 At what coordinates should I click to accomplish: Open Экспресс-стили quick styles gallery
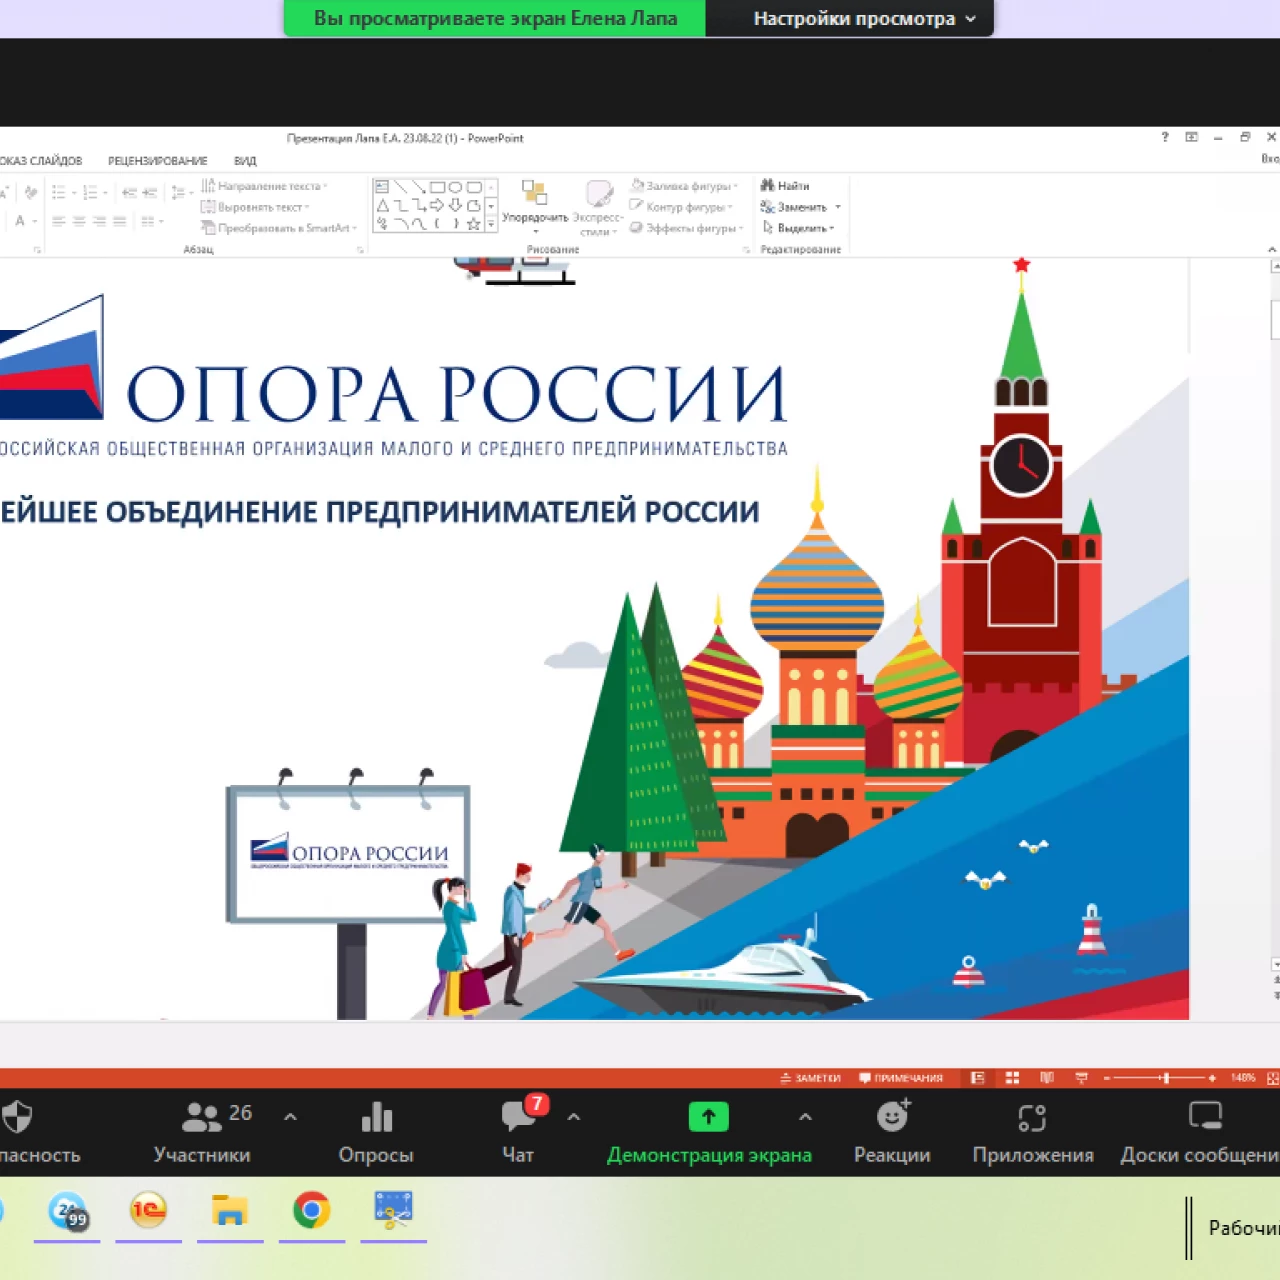(598, 207)
